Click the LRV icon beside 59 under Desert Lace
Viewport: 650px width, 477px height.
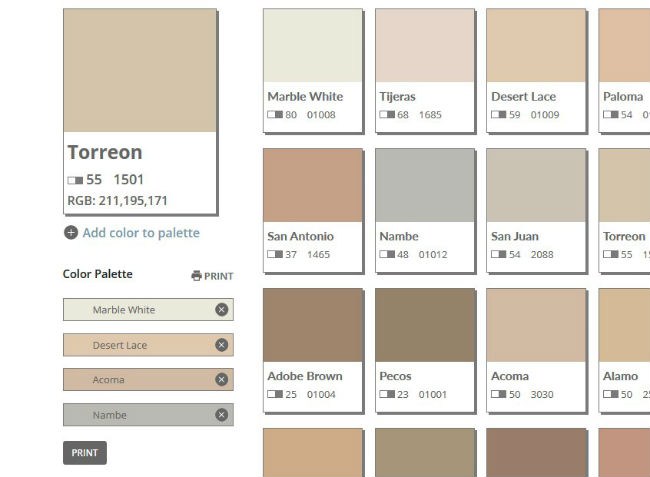pos(498,114)
